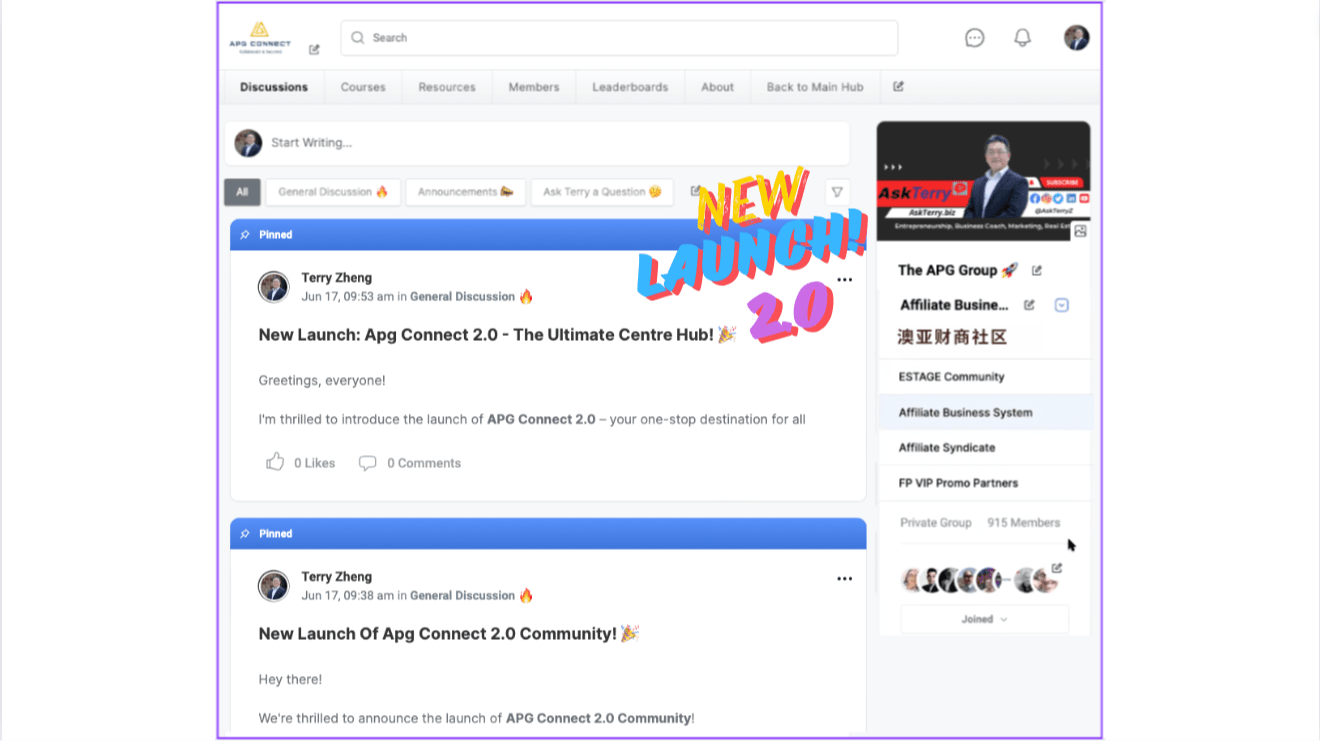
Task: Click the search magnifier icon
Action: point(358,38)
